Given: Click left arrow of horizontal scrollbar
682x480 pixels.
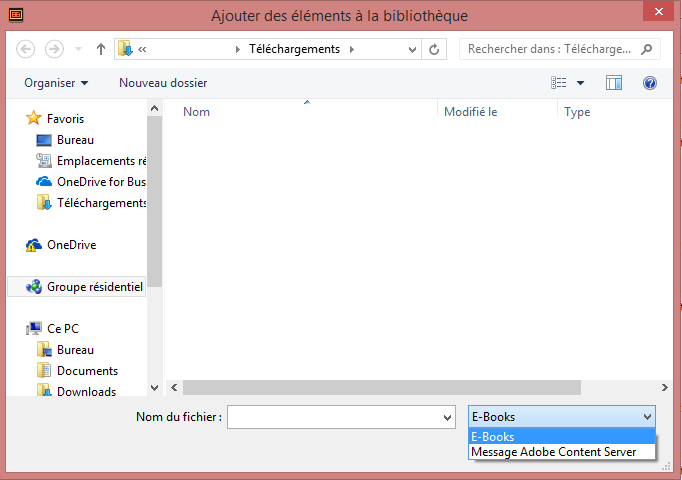Looking at the screenshot, I should (x=174, y=387).
